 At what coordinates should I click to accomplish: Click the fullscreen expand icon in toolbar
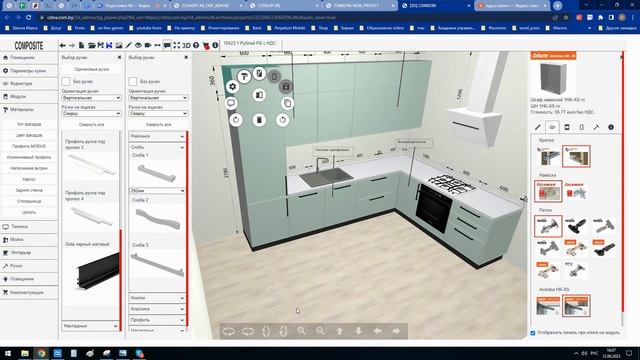tap(176, 45)
